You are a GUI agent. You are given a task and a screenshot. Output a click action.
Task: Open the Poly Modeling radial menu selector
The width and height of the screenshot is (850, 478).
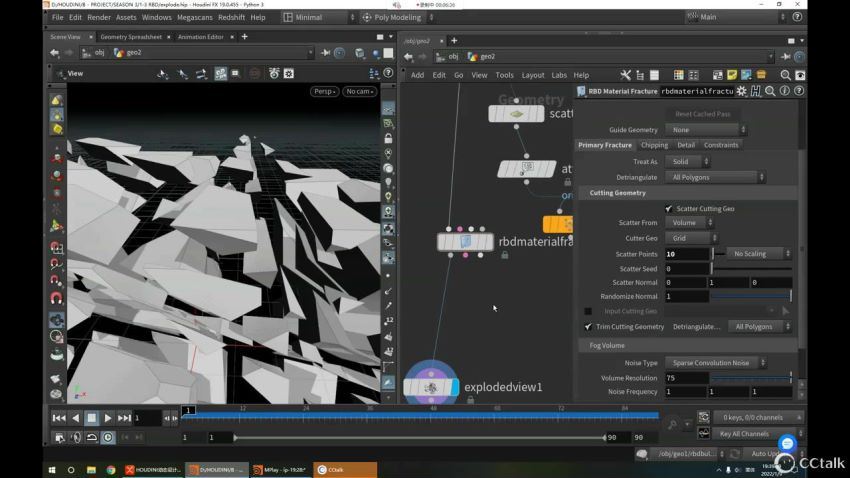point(397,17)
